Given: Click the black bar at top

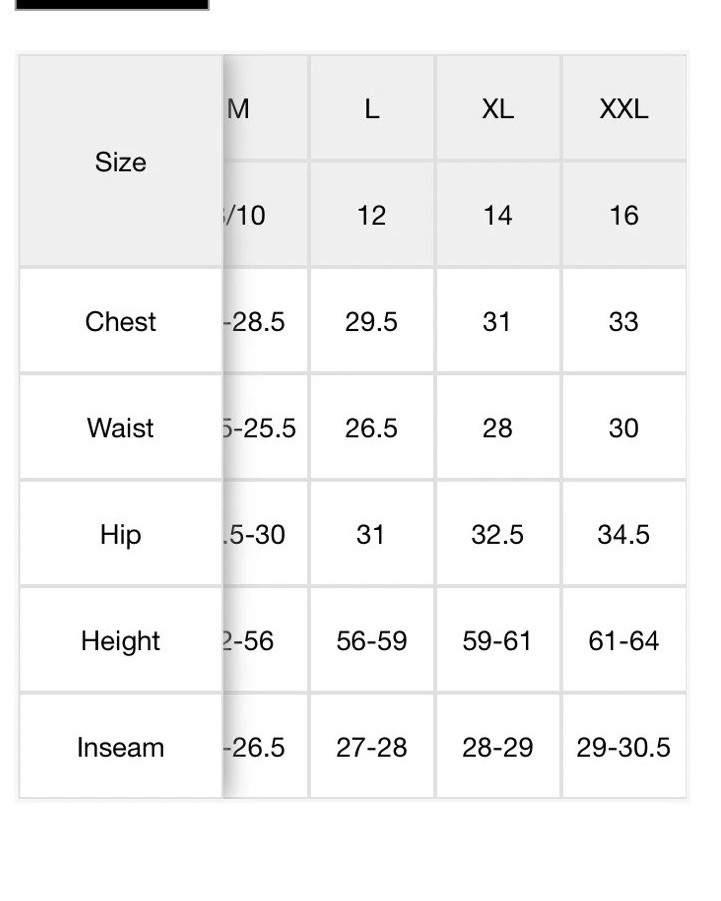Looking at the screenshot, I should (112, 5).
